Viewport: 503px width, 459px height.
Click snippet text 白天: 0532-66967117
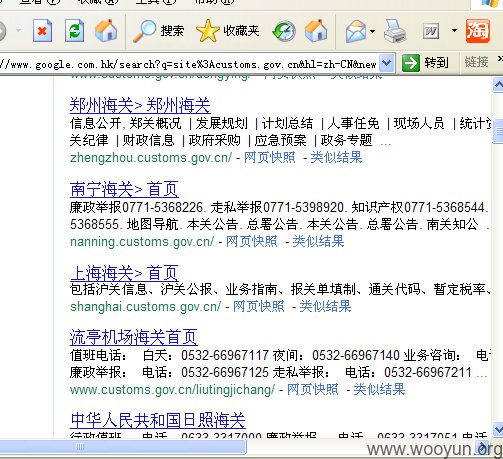tap(206, 355)
